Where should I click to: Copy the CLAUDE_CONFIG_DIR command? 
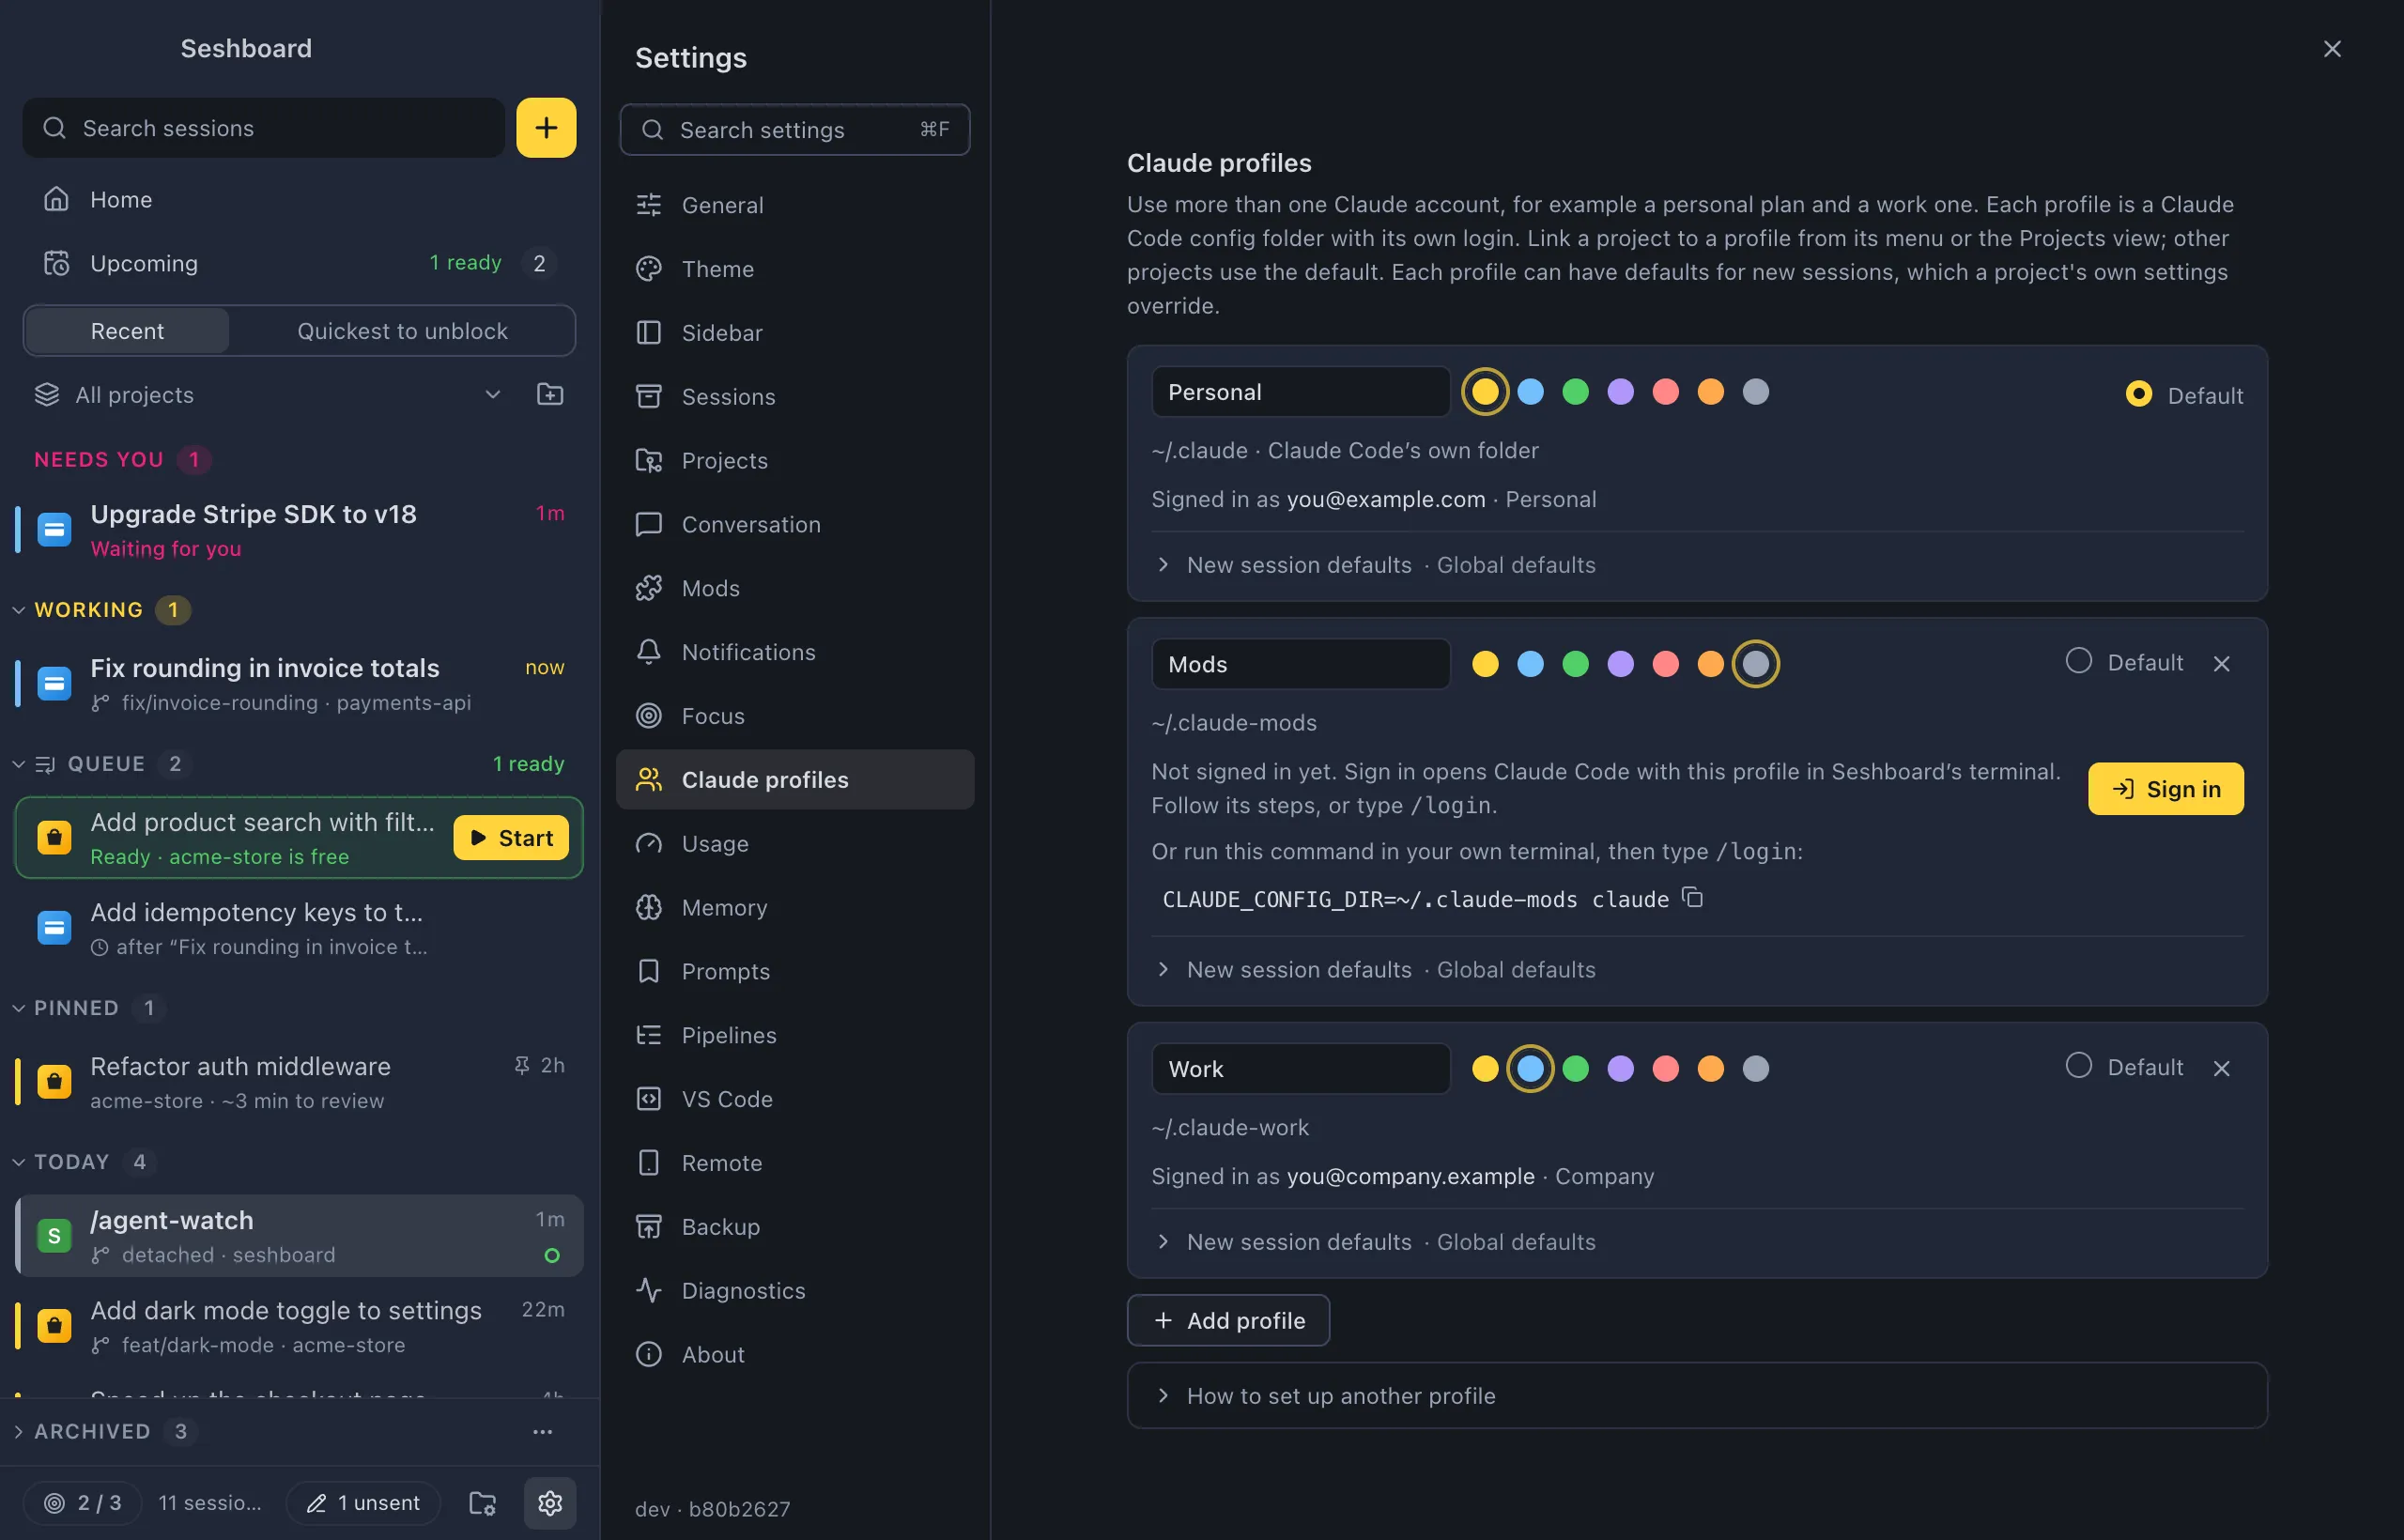pyautogui.click(x=1692, y=897)
